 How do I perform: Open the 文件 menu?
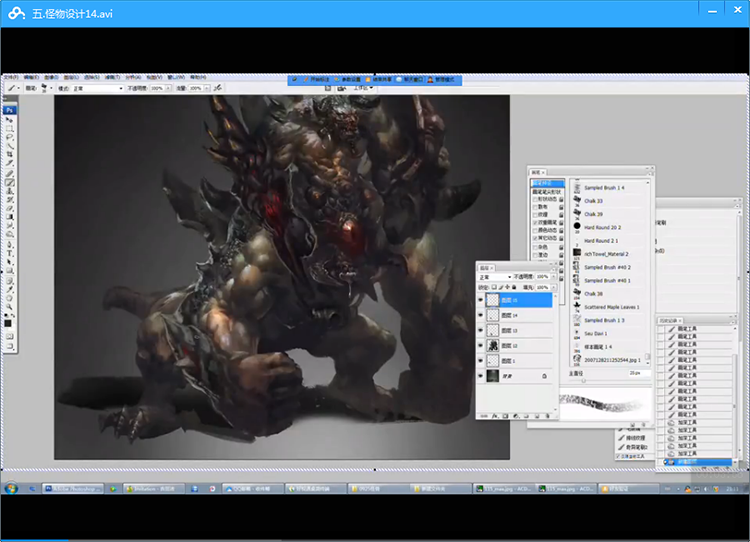11,77
